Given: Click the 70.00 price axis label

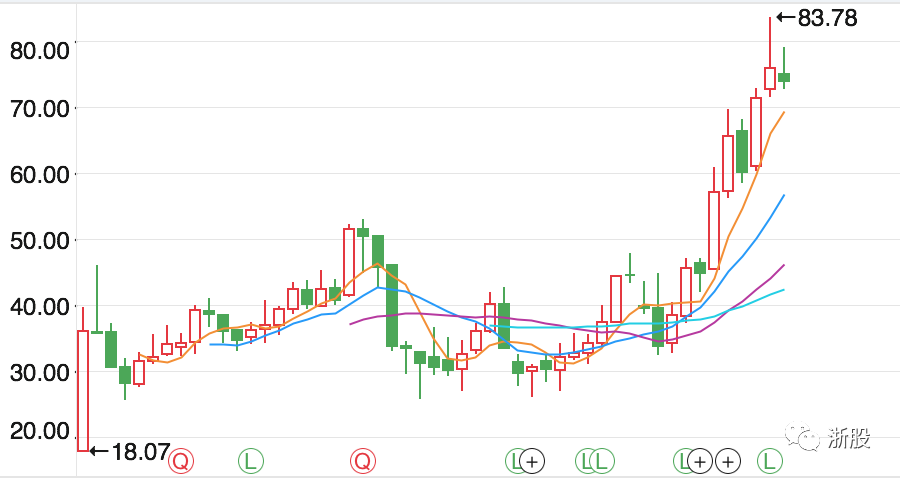Looking at the screenshot, I should tap(40, 108).
